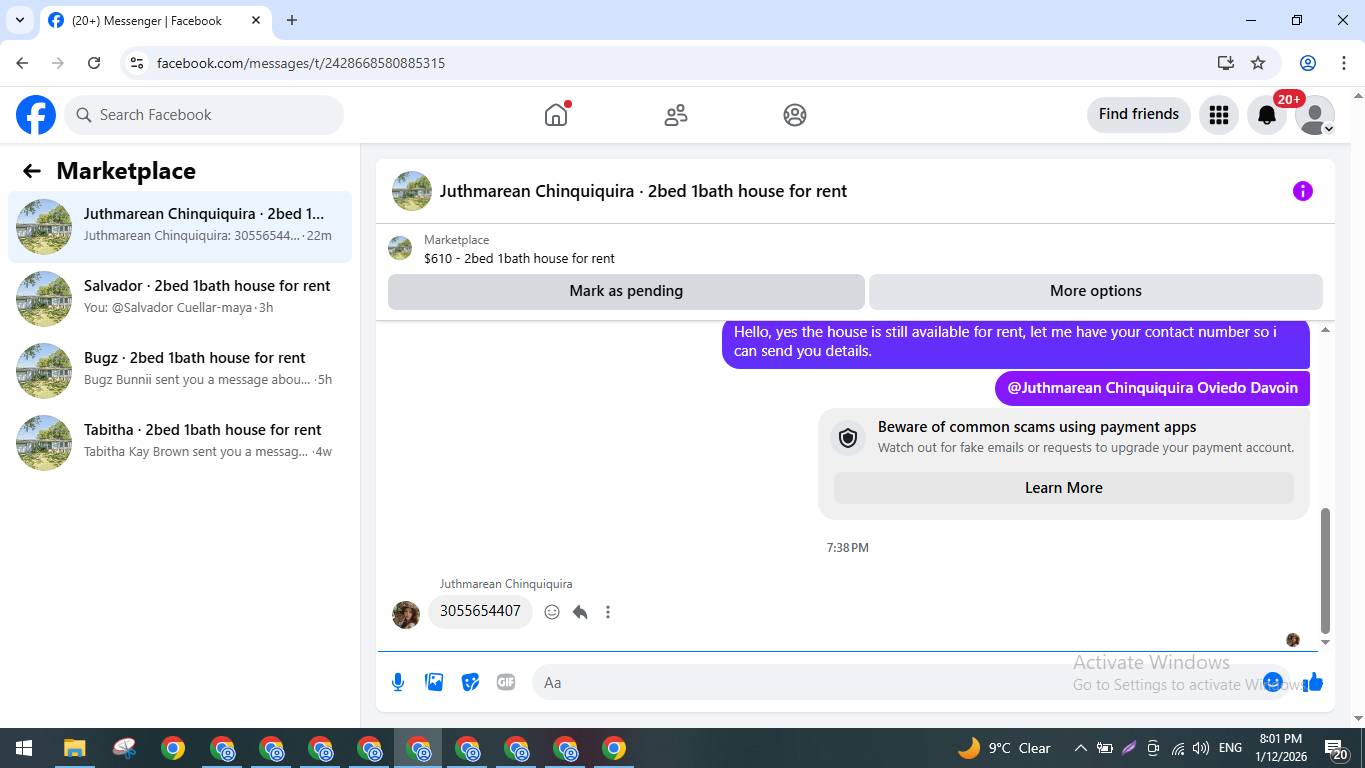Go back in the browser
The image size is (1365, 768).
click(22, 63)
